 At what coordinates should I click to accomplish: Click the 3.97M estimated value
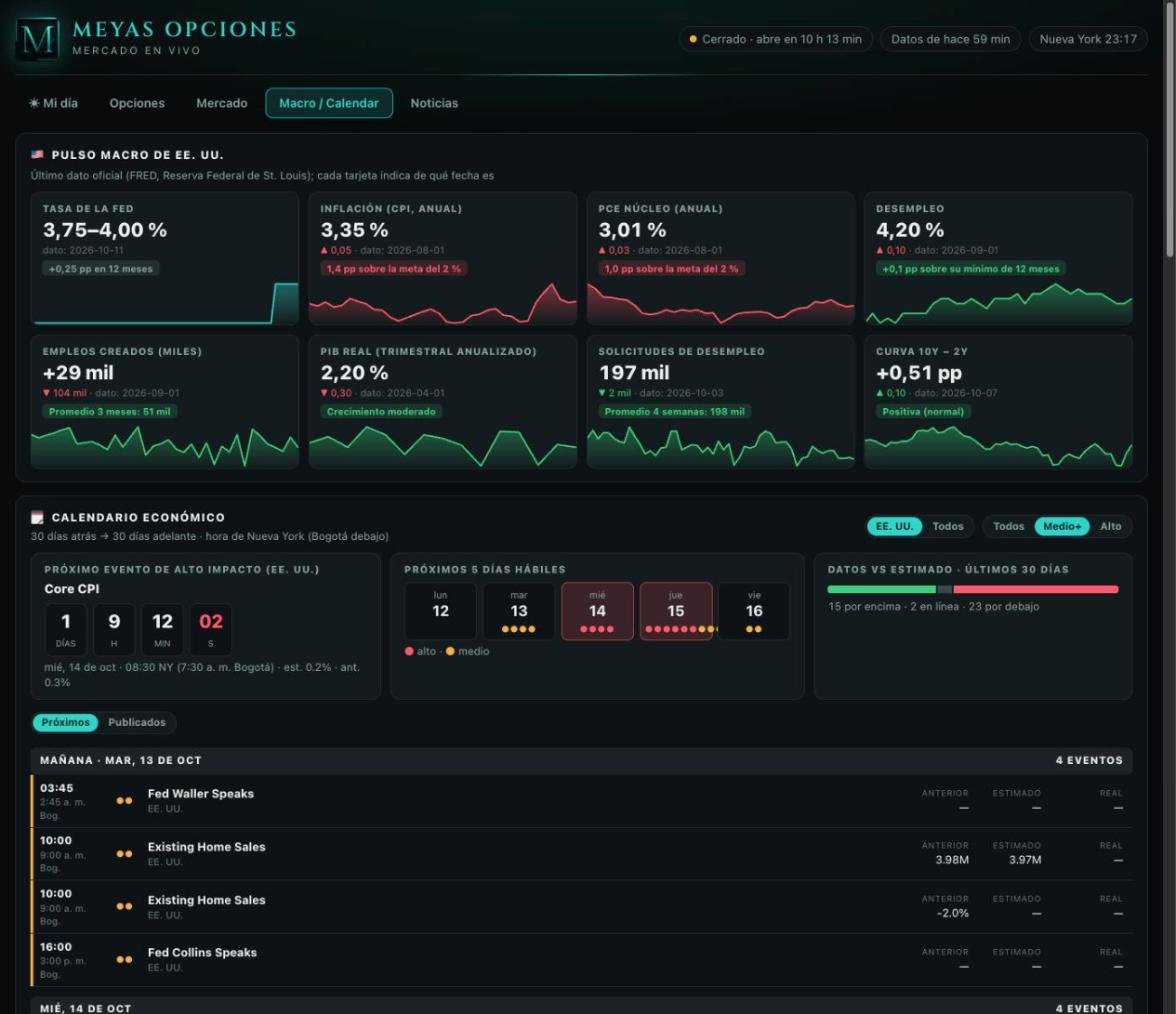tap(1024, 860)
